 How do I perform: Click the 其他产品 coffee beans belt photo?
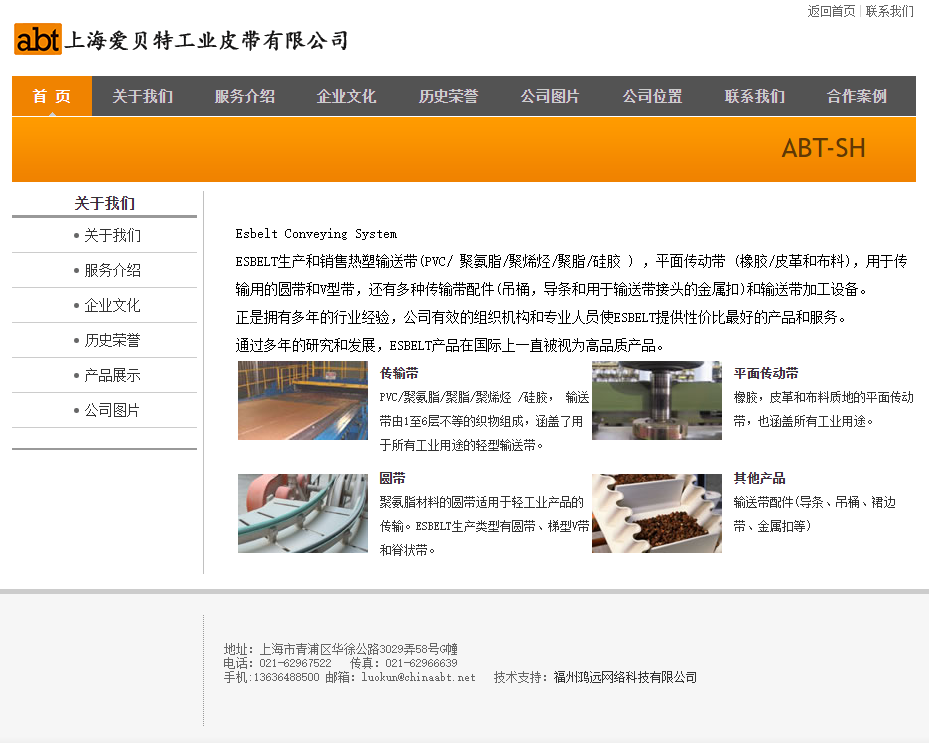656,513
